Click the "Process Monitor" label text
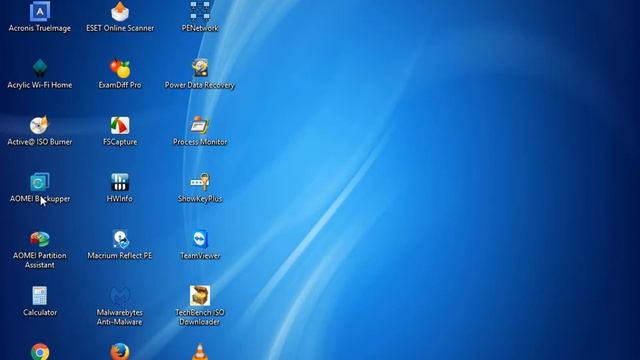Viewport: 640px width, 360px height. click(x=200, y=142)
